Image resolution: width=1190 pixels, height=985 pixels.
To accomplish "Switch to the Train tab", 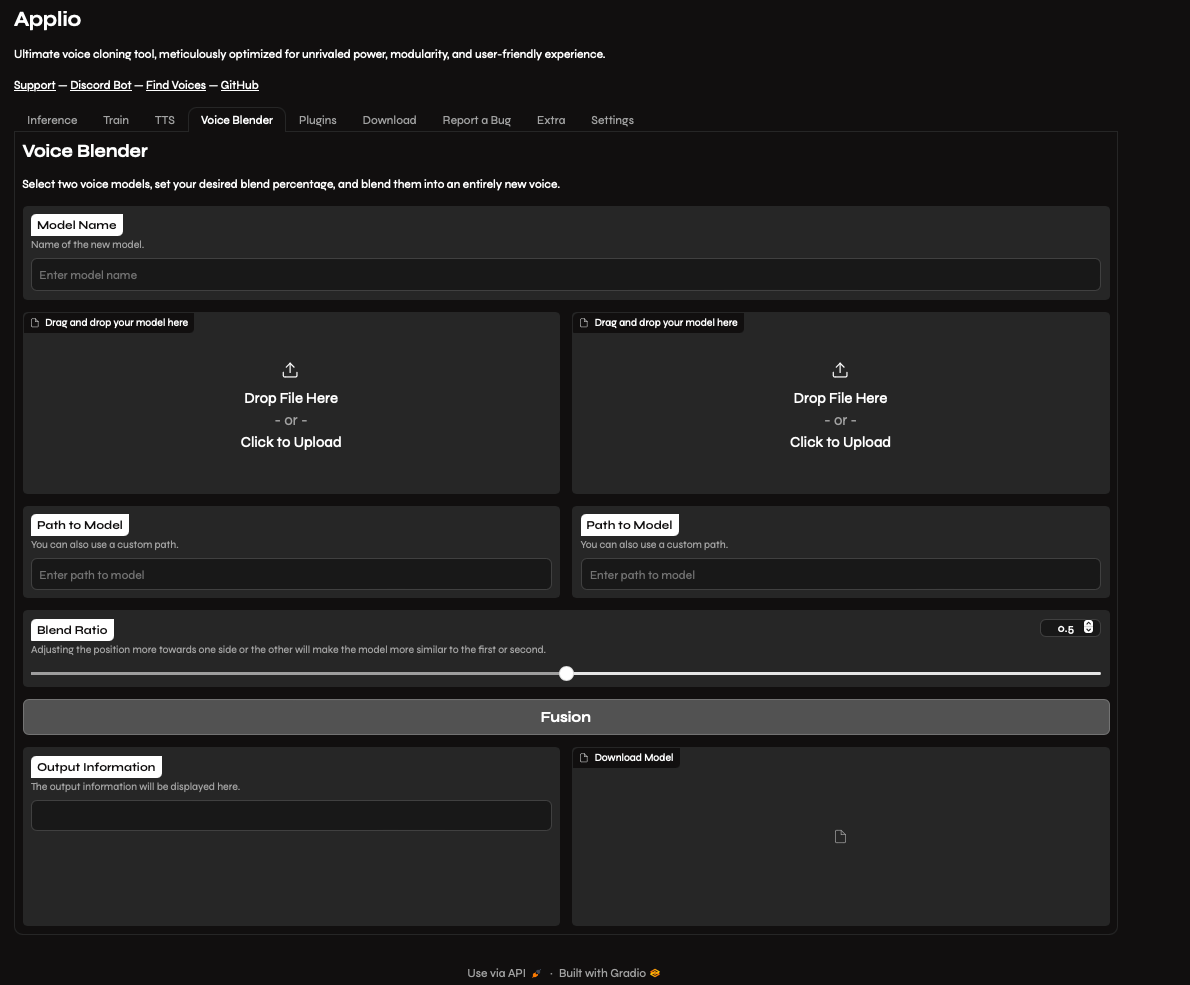I will 116,120.
